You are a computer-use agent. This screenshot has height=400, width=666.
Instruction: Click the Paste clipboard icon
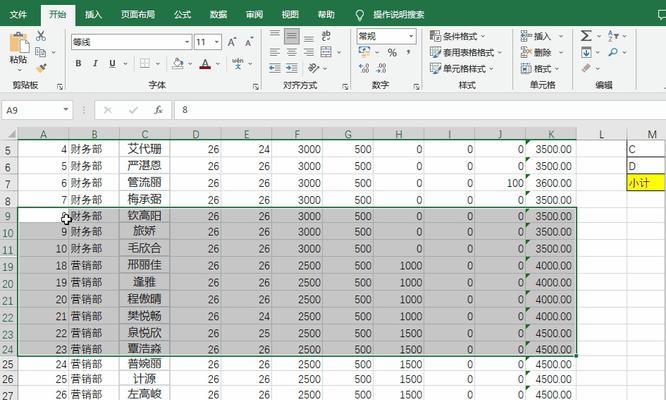19,42
